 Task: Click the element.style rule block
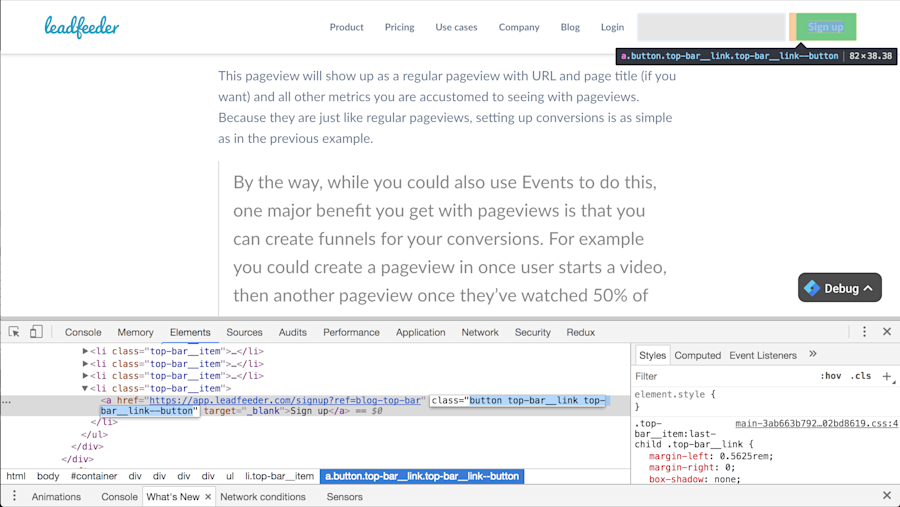[675, 400]
